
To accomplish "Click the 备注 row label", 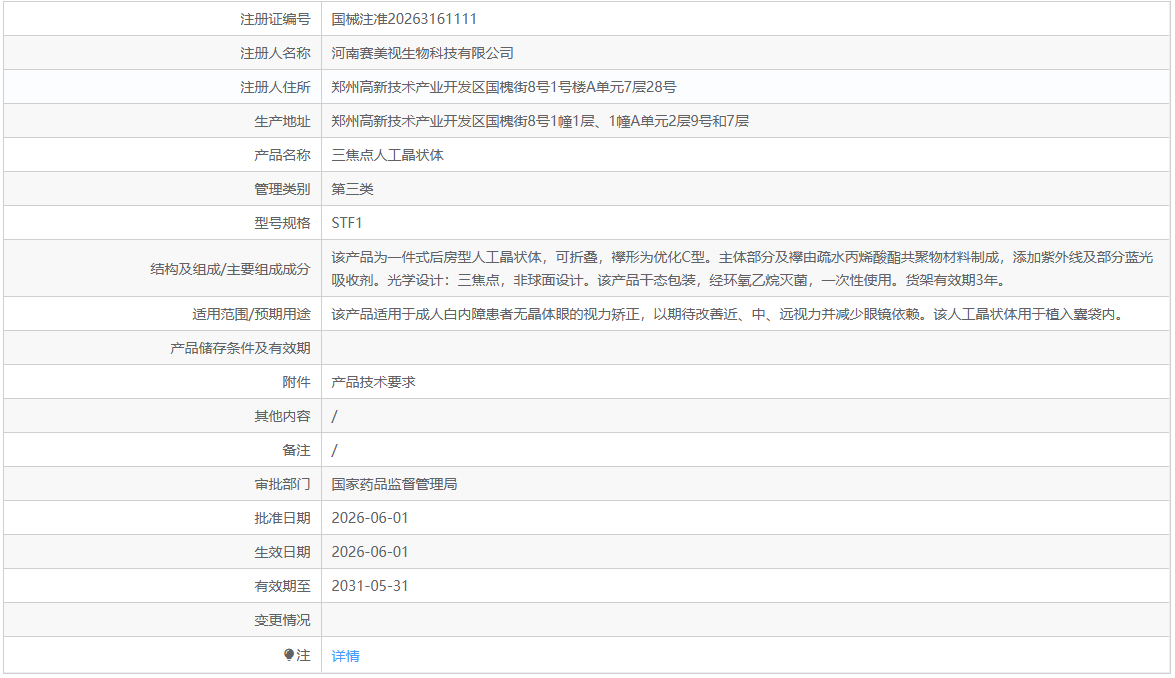I will (296, 450).
